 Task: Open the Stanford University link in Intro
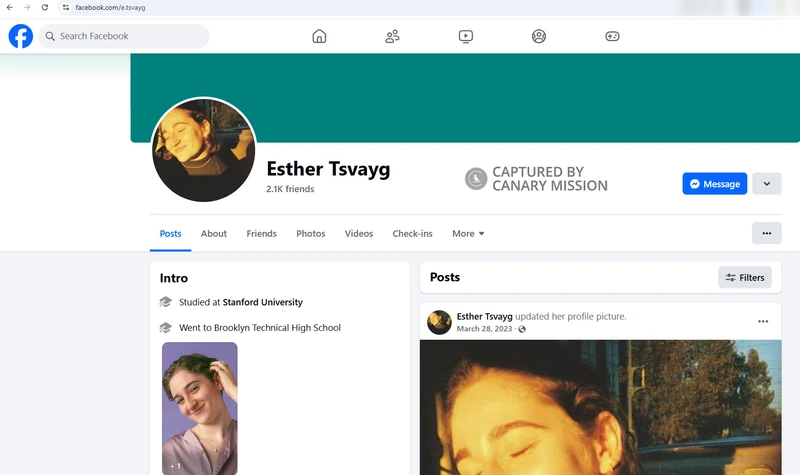[x=263, y=302]
